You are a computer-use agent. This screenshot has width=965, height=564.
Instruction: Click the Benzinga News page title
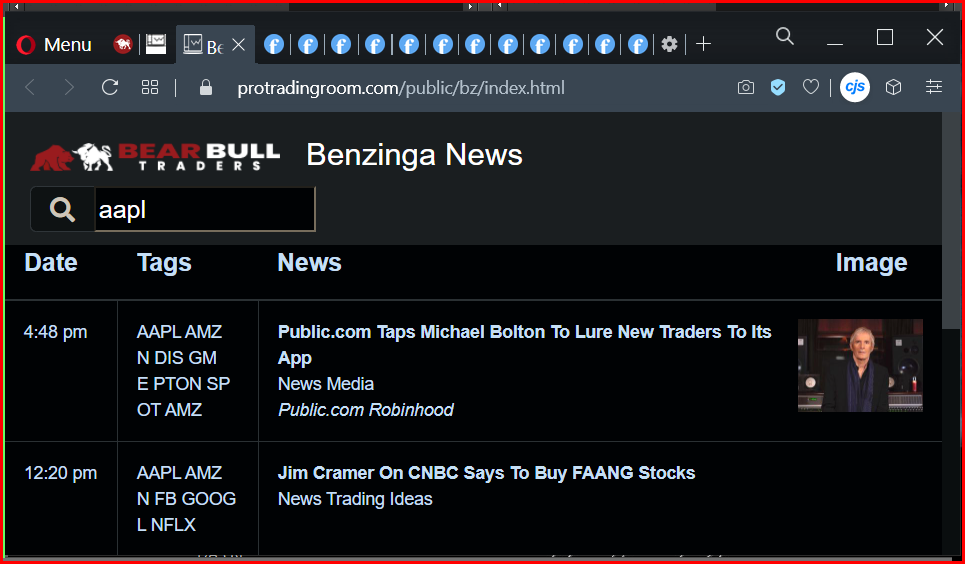pos(414,155)
